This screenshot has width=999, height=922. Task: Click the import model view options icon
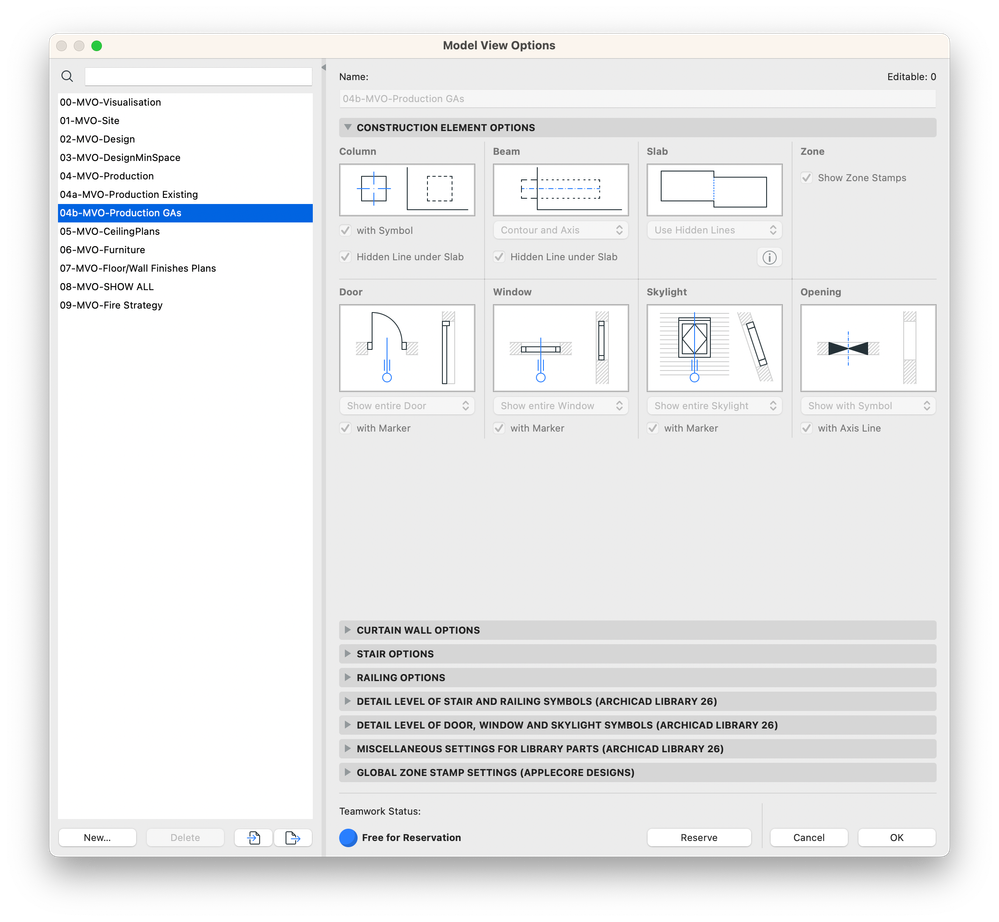pyautogui.click(x=254, y=837)
